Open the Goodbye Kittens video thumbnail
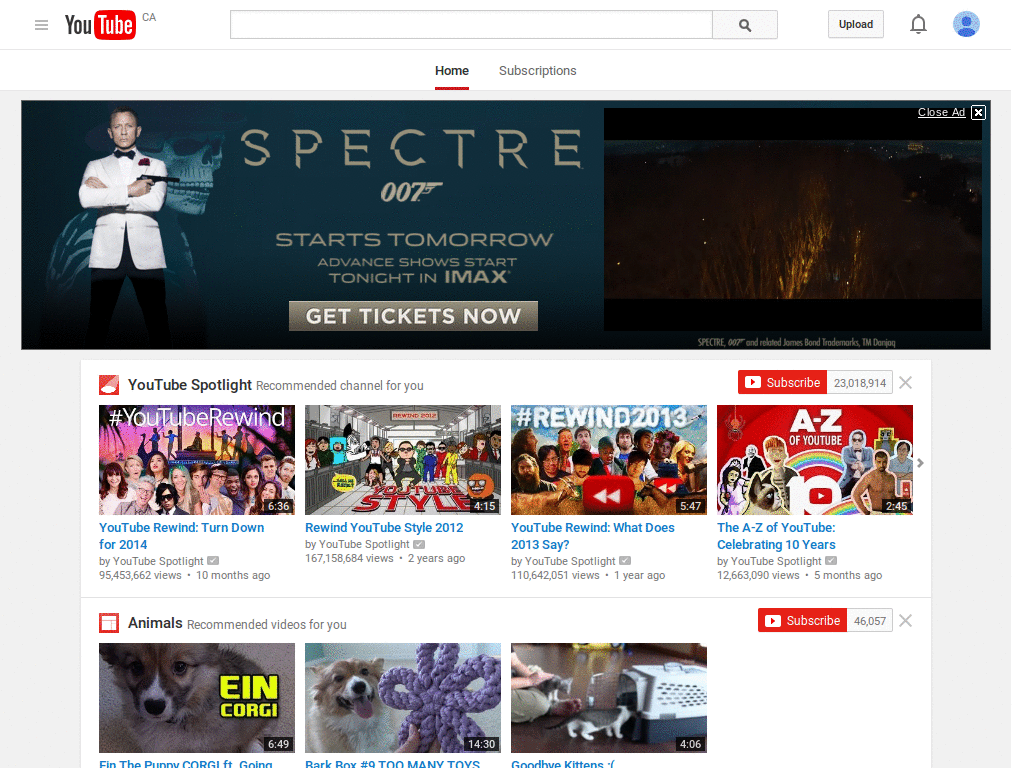The width and height of the screenshot is (1024, 768). 609,698
